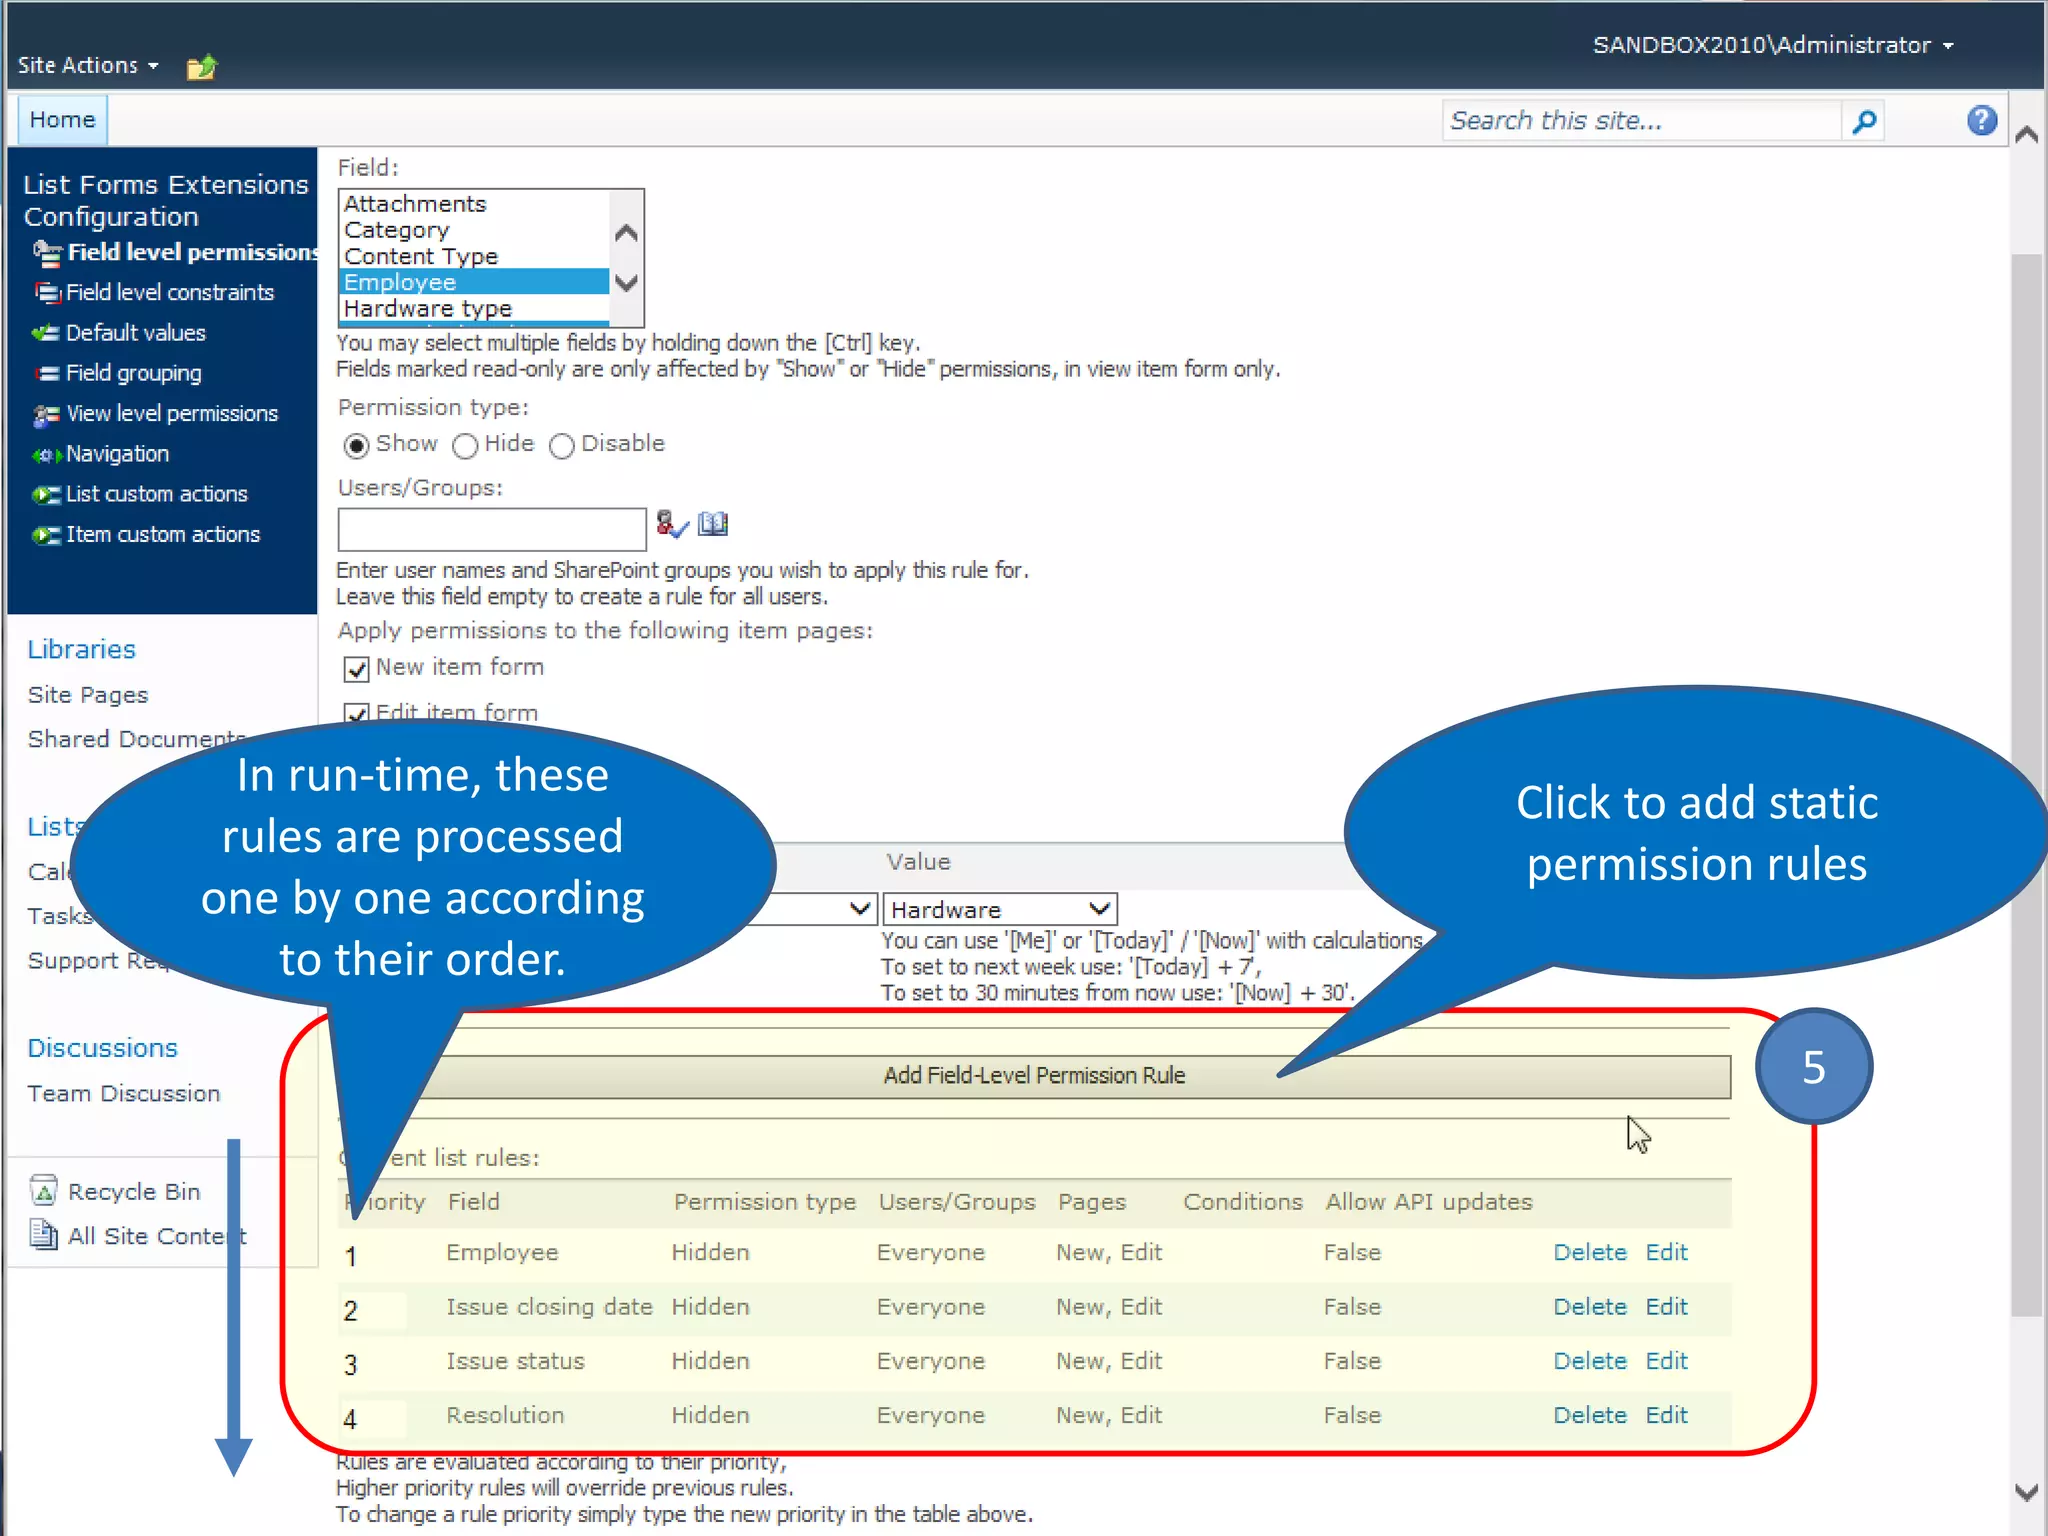
Task: Open the Site Actions dropdown
Action: coord(88,66)
